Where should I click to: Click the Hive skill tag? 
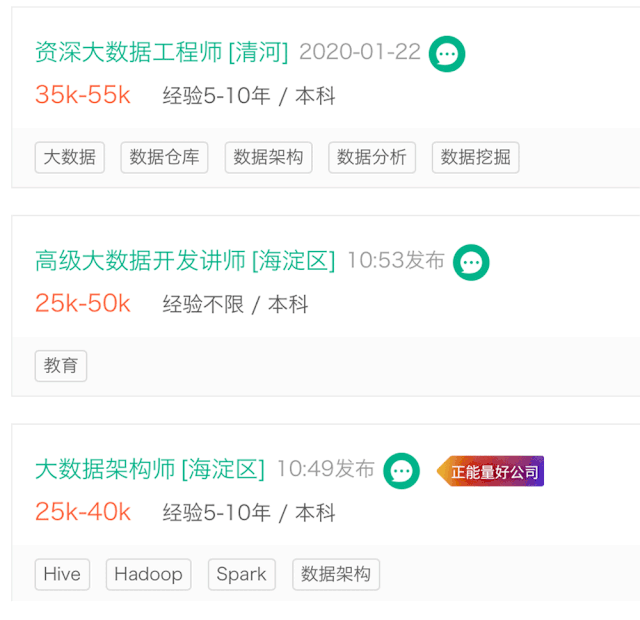point(62,574)
